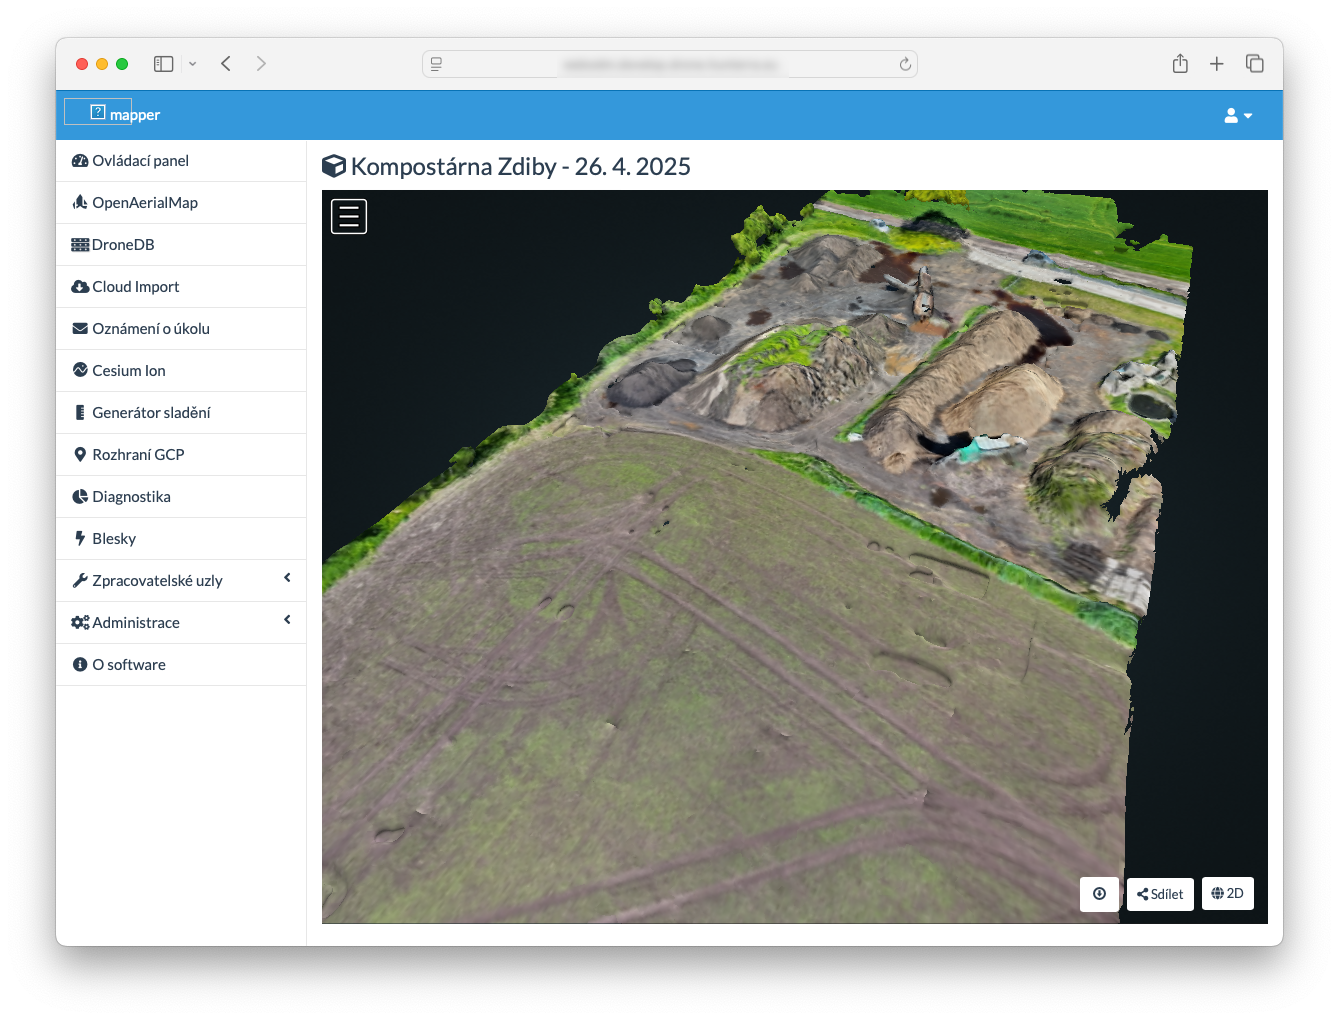Click the compass reset-view button
The width and height of the screenshot is (1339, 1020).
pos(1099,894)
